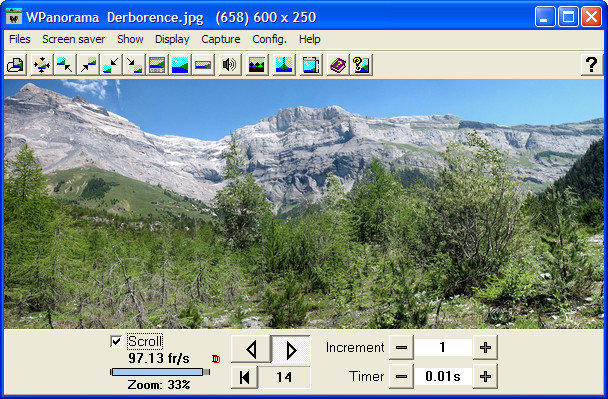Open the Capture menu

tap(221, 39)
